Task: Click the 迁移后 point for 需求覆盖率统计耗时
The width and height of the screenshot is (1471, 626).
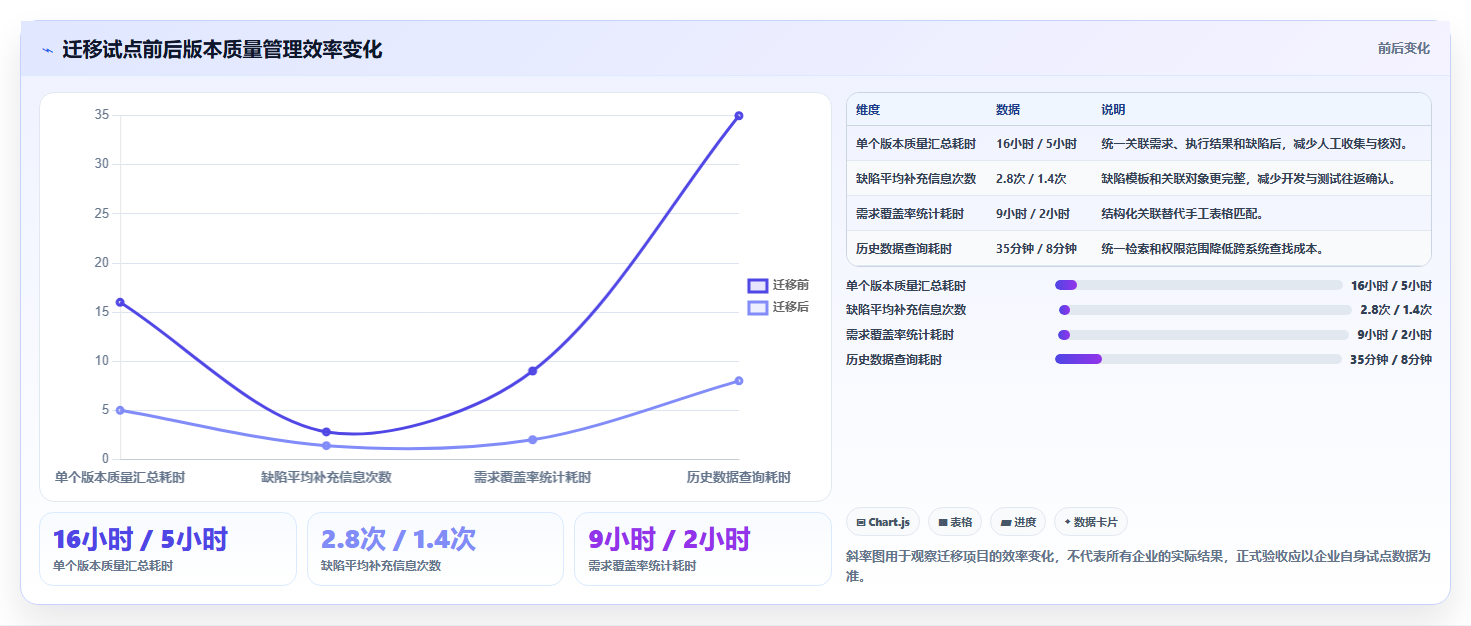Action: coord(532,439)
